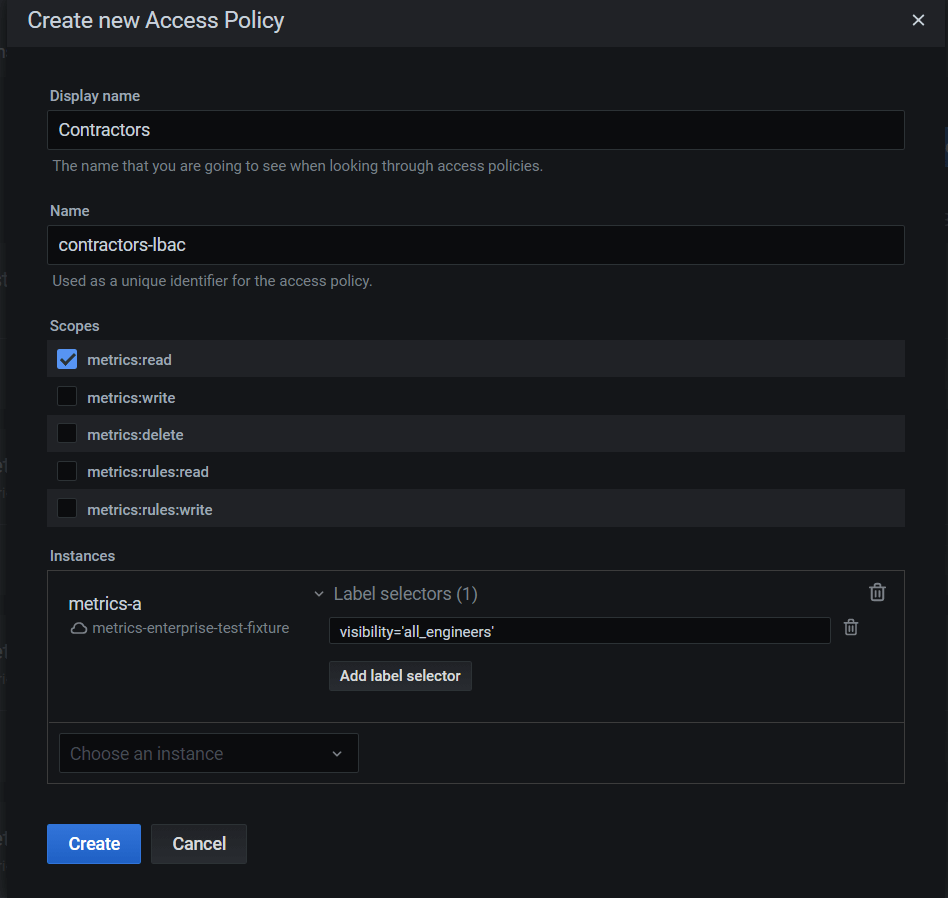Click the metrics-enterprise-test-fixture cluster text
This screenshot has width=948, height=898.
click(x=190, y=628)
